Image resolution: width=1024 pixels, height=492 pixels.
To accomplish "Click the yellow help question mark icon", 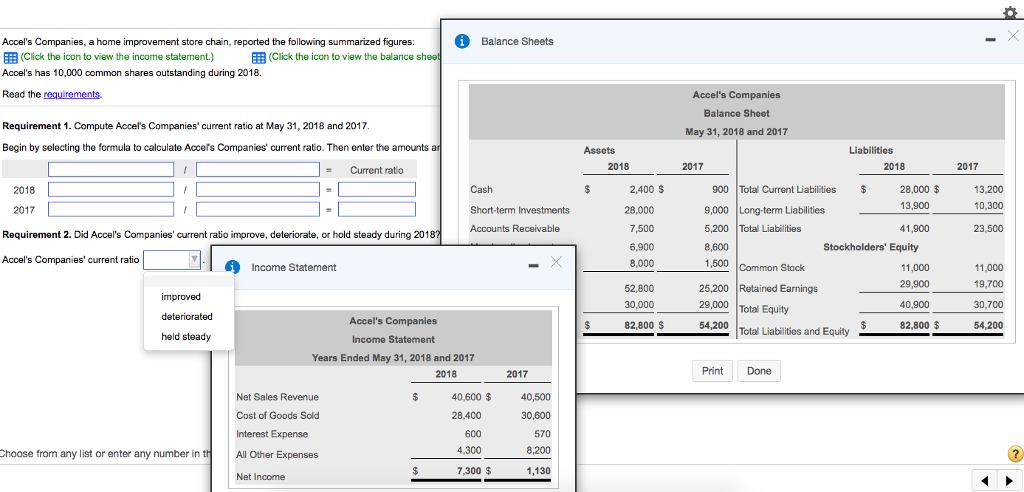I will click(1014, 455).
